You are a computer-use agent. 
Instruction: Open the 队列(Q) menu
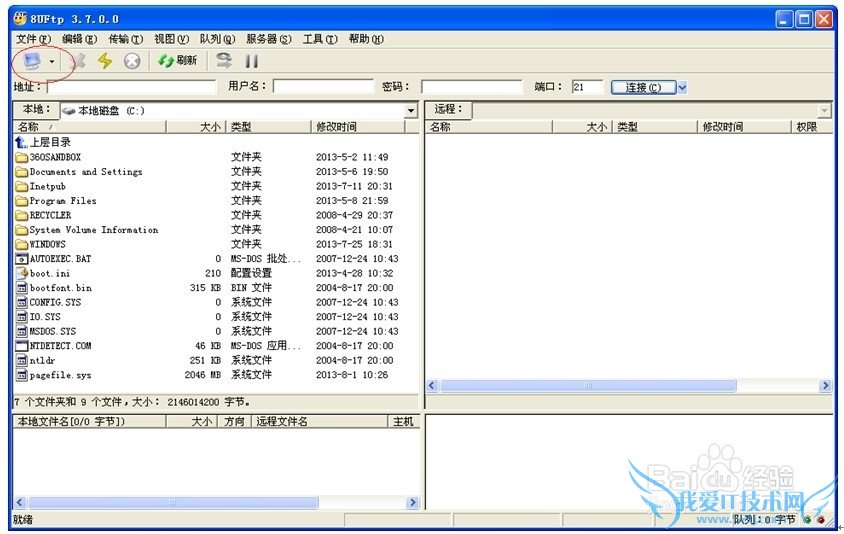click(217, 39)
